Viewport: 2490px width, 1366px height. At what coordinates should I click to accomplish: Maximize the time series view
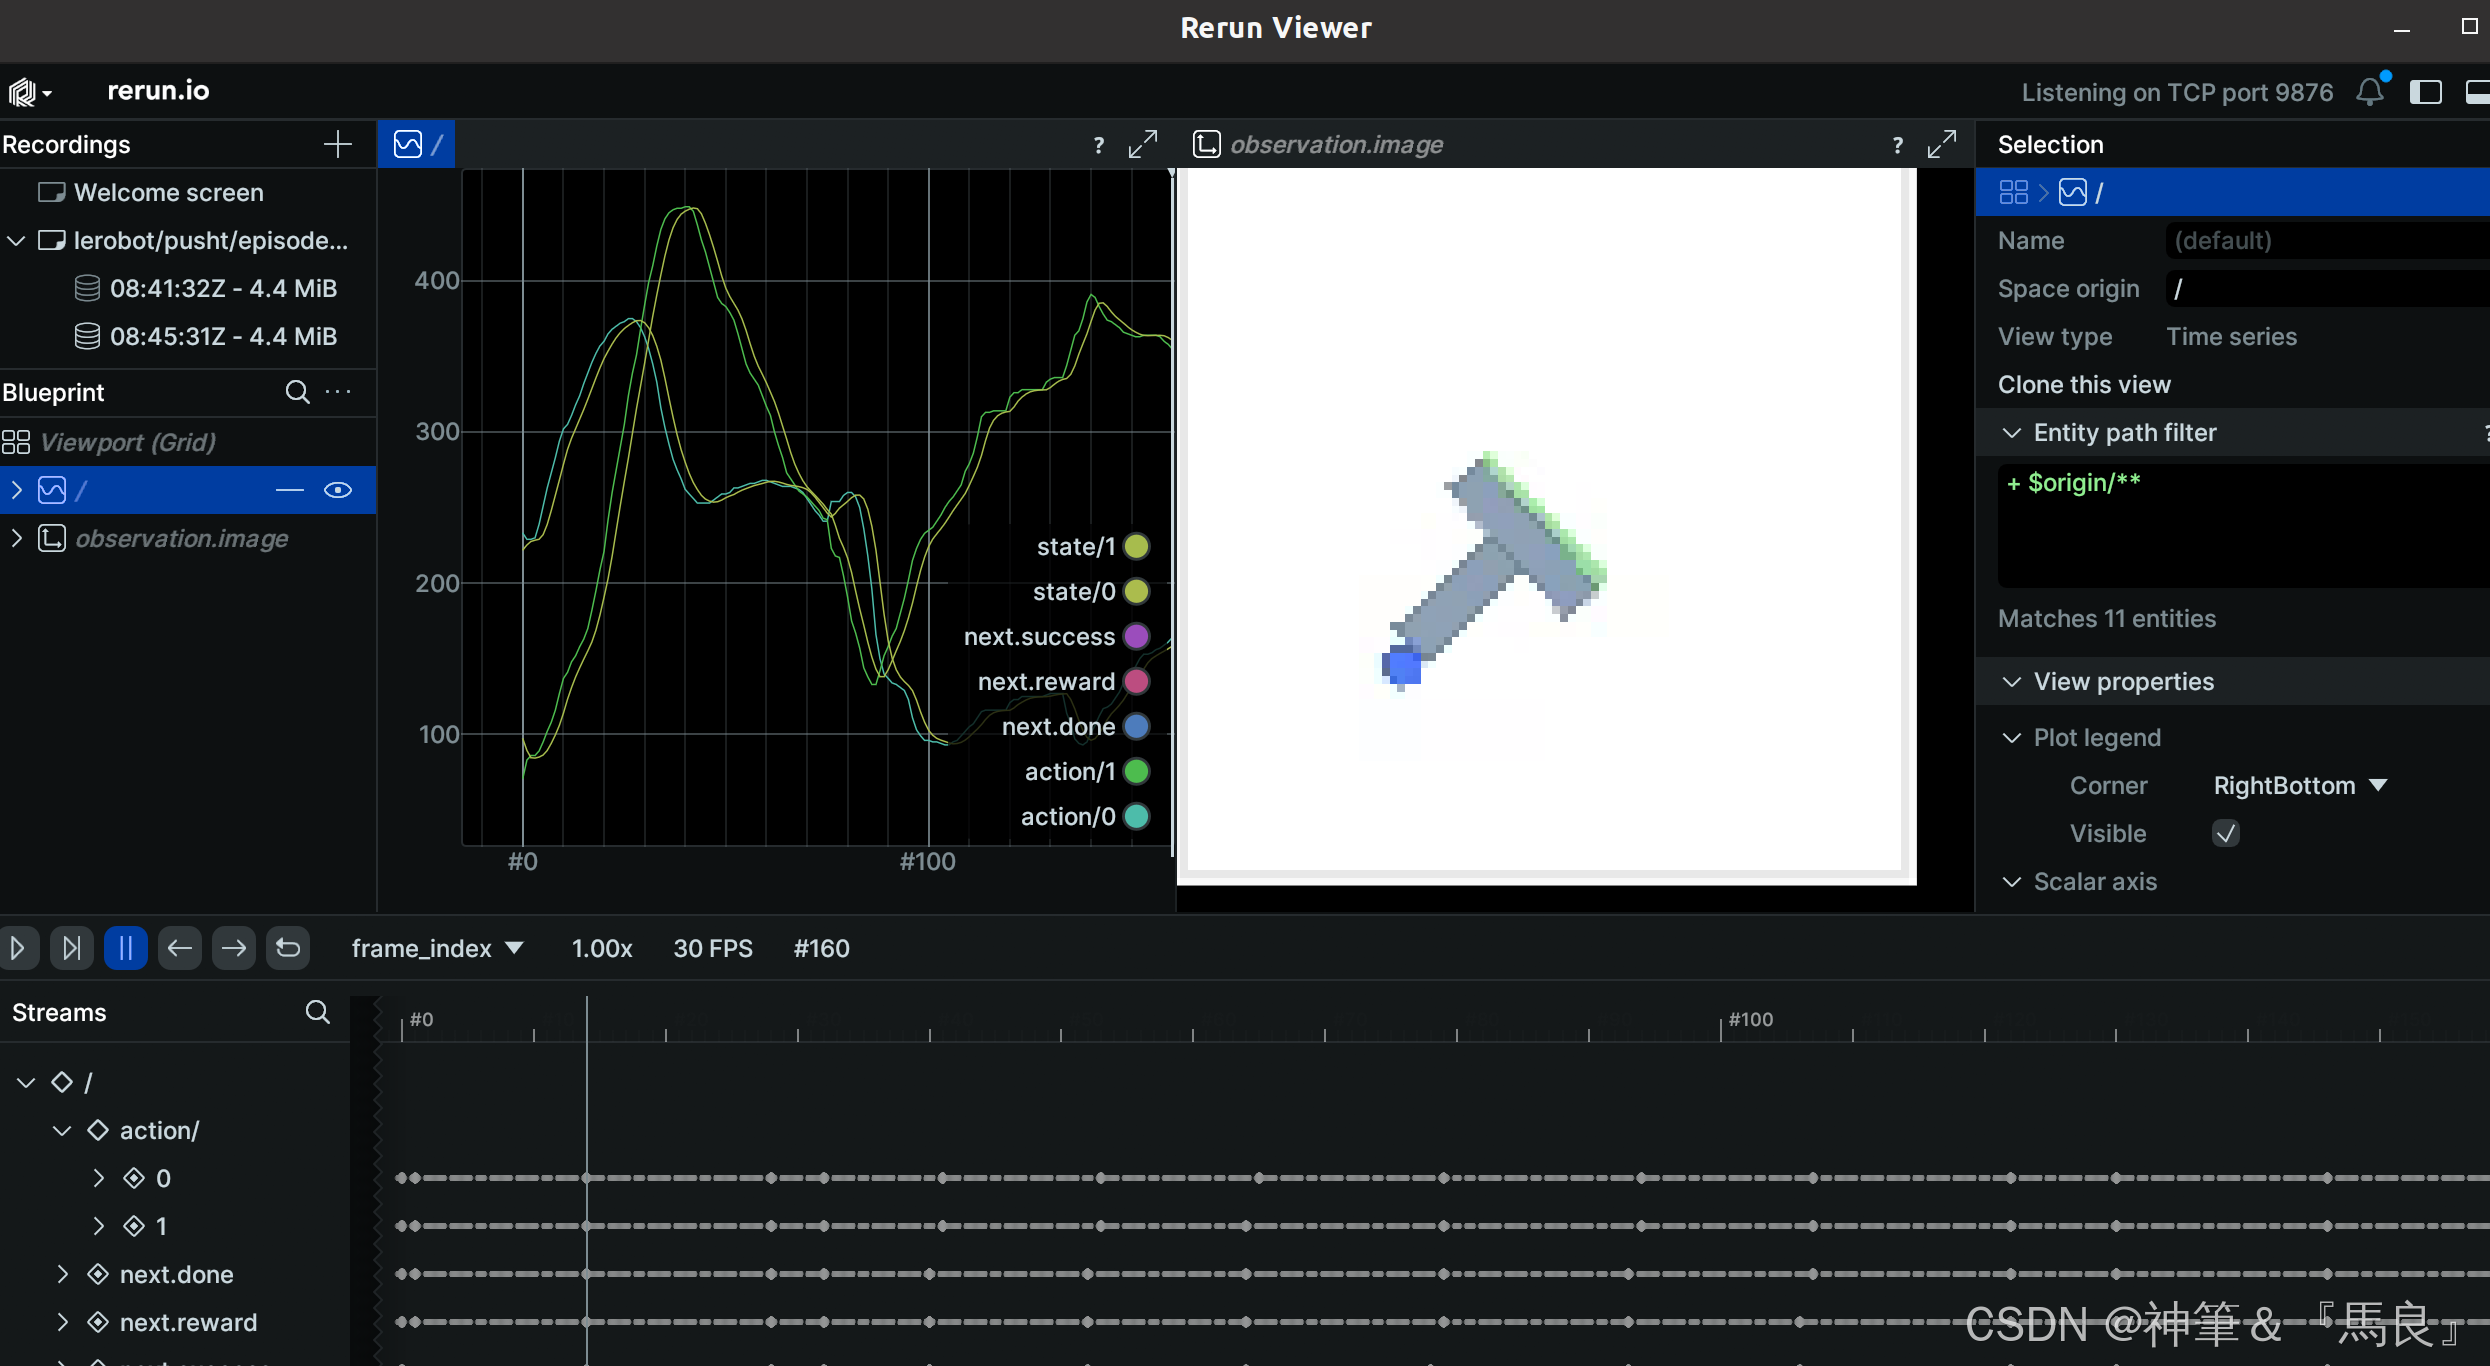pyautogui.click(x=1143, y=144)
